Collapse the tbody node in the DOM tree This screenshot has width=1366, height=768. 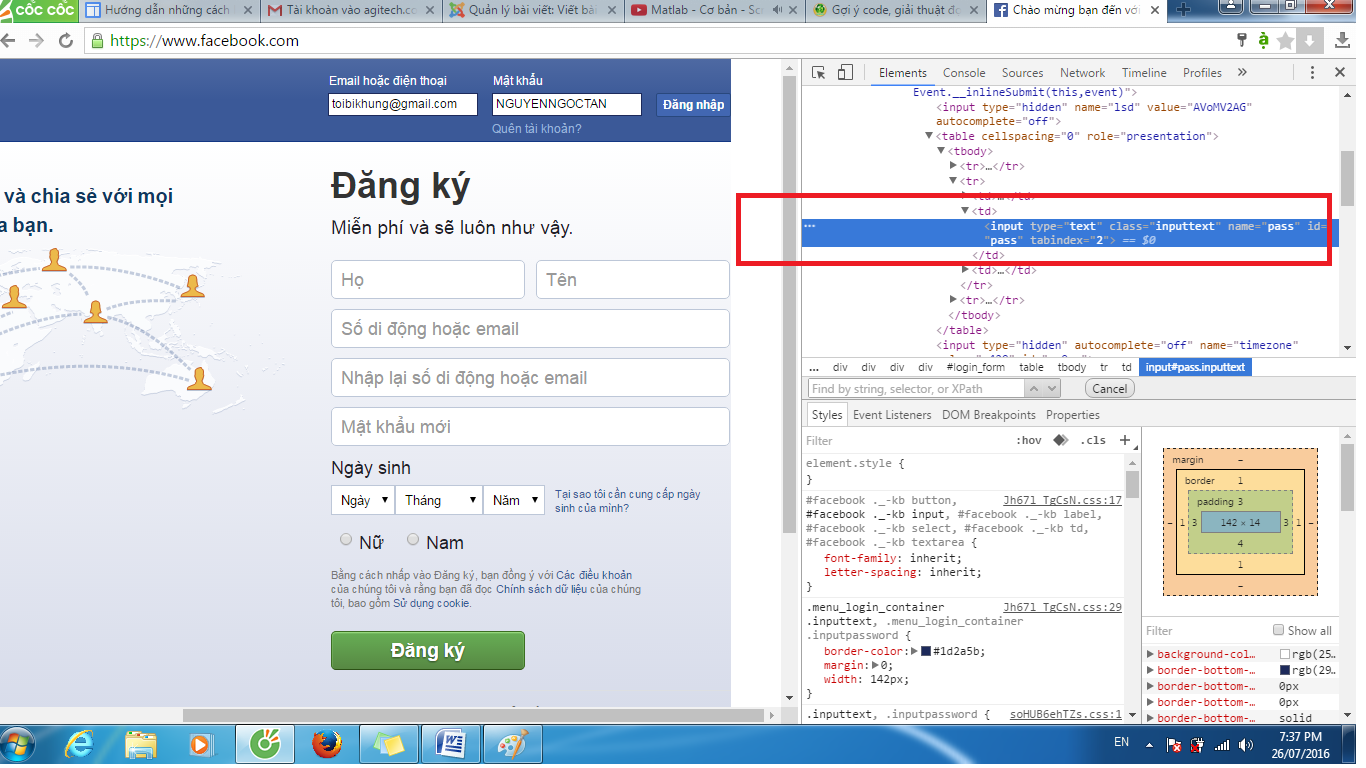(941, 151)
